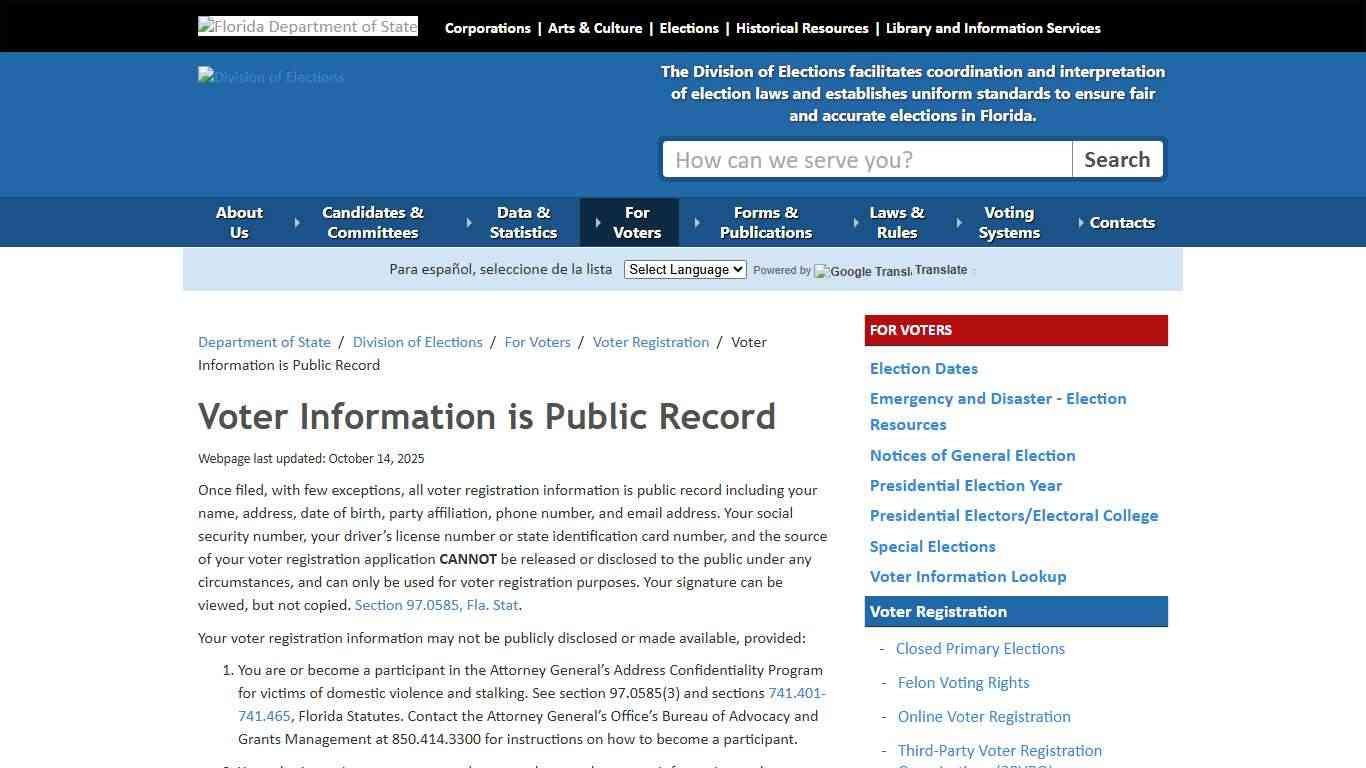Click Department of State breadcrumb link

point(264,341)
